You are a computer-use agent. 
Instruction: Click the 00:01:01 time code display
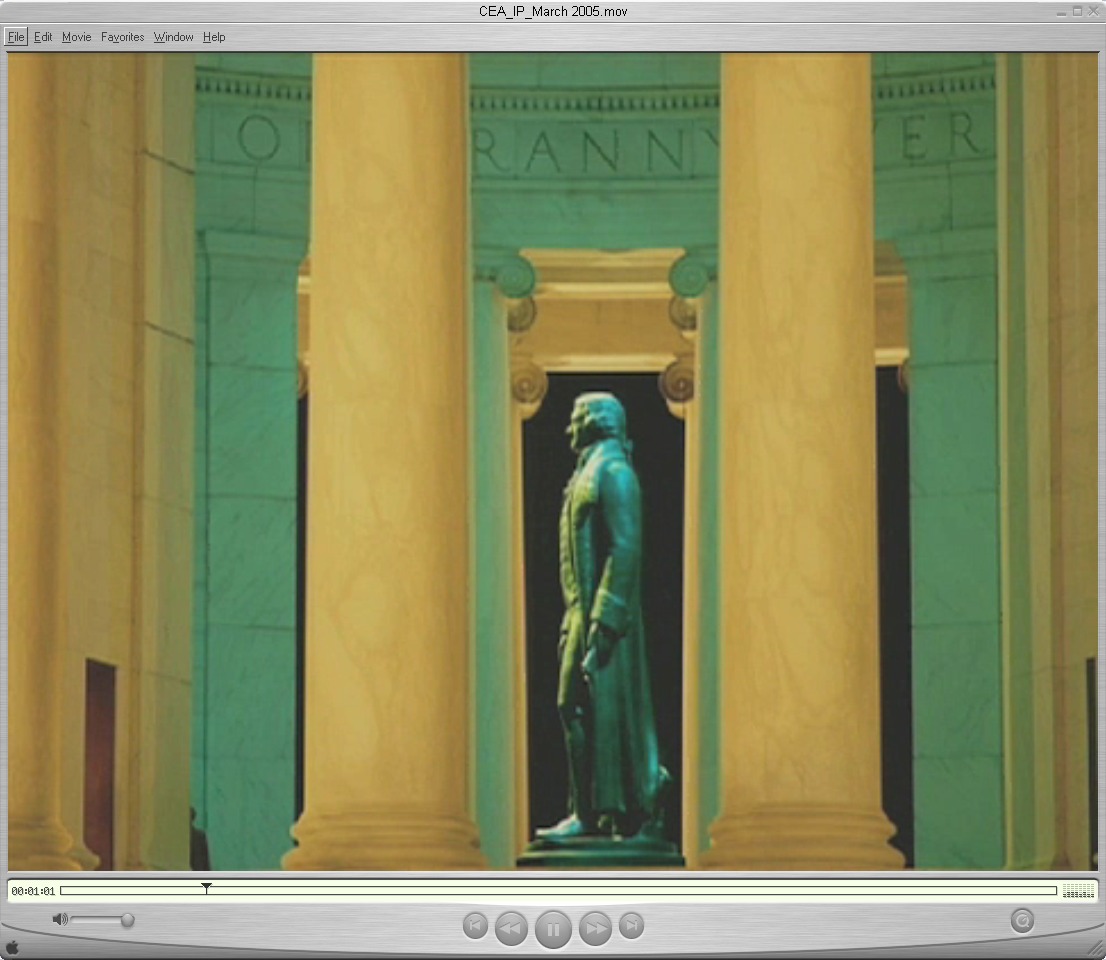33,891
